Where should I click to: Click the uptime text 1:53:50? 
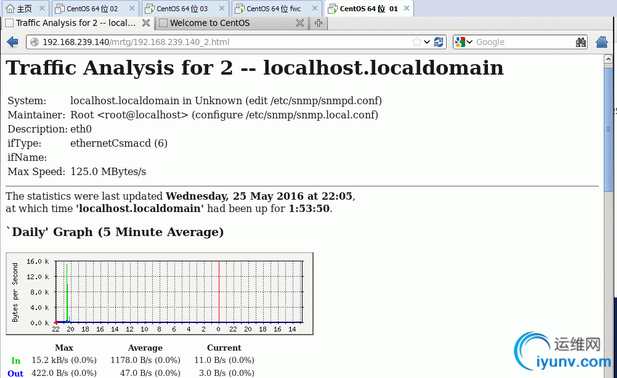(x=309, y=208)
